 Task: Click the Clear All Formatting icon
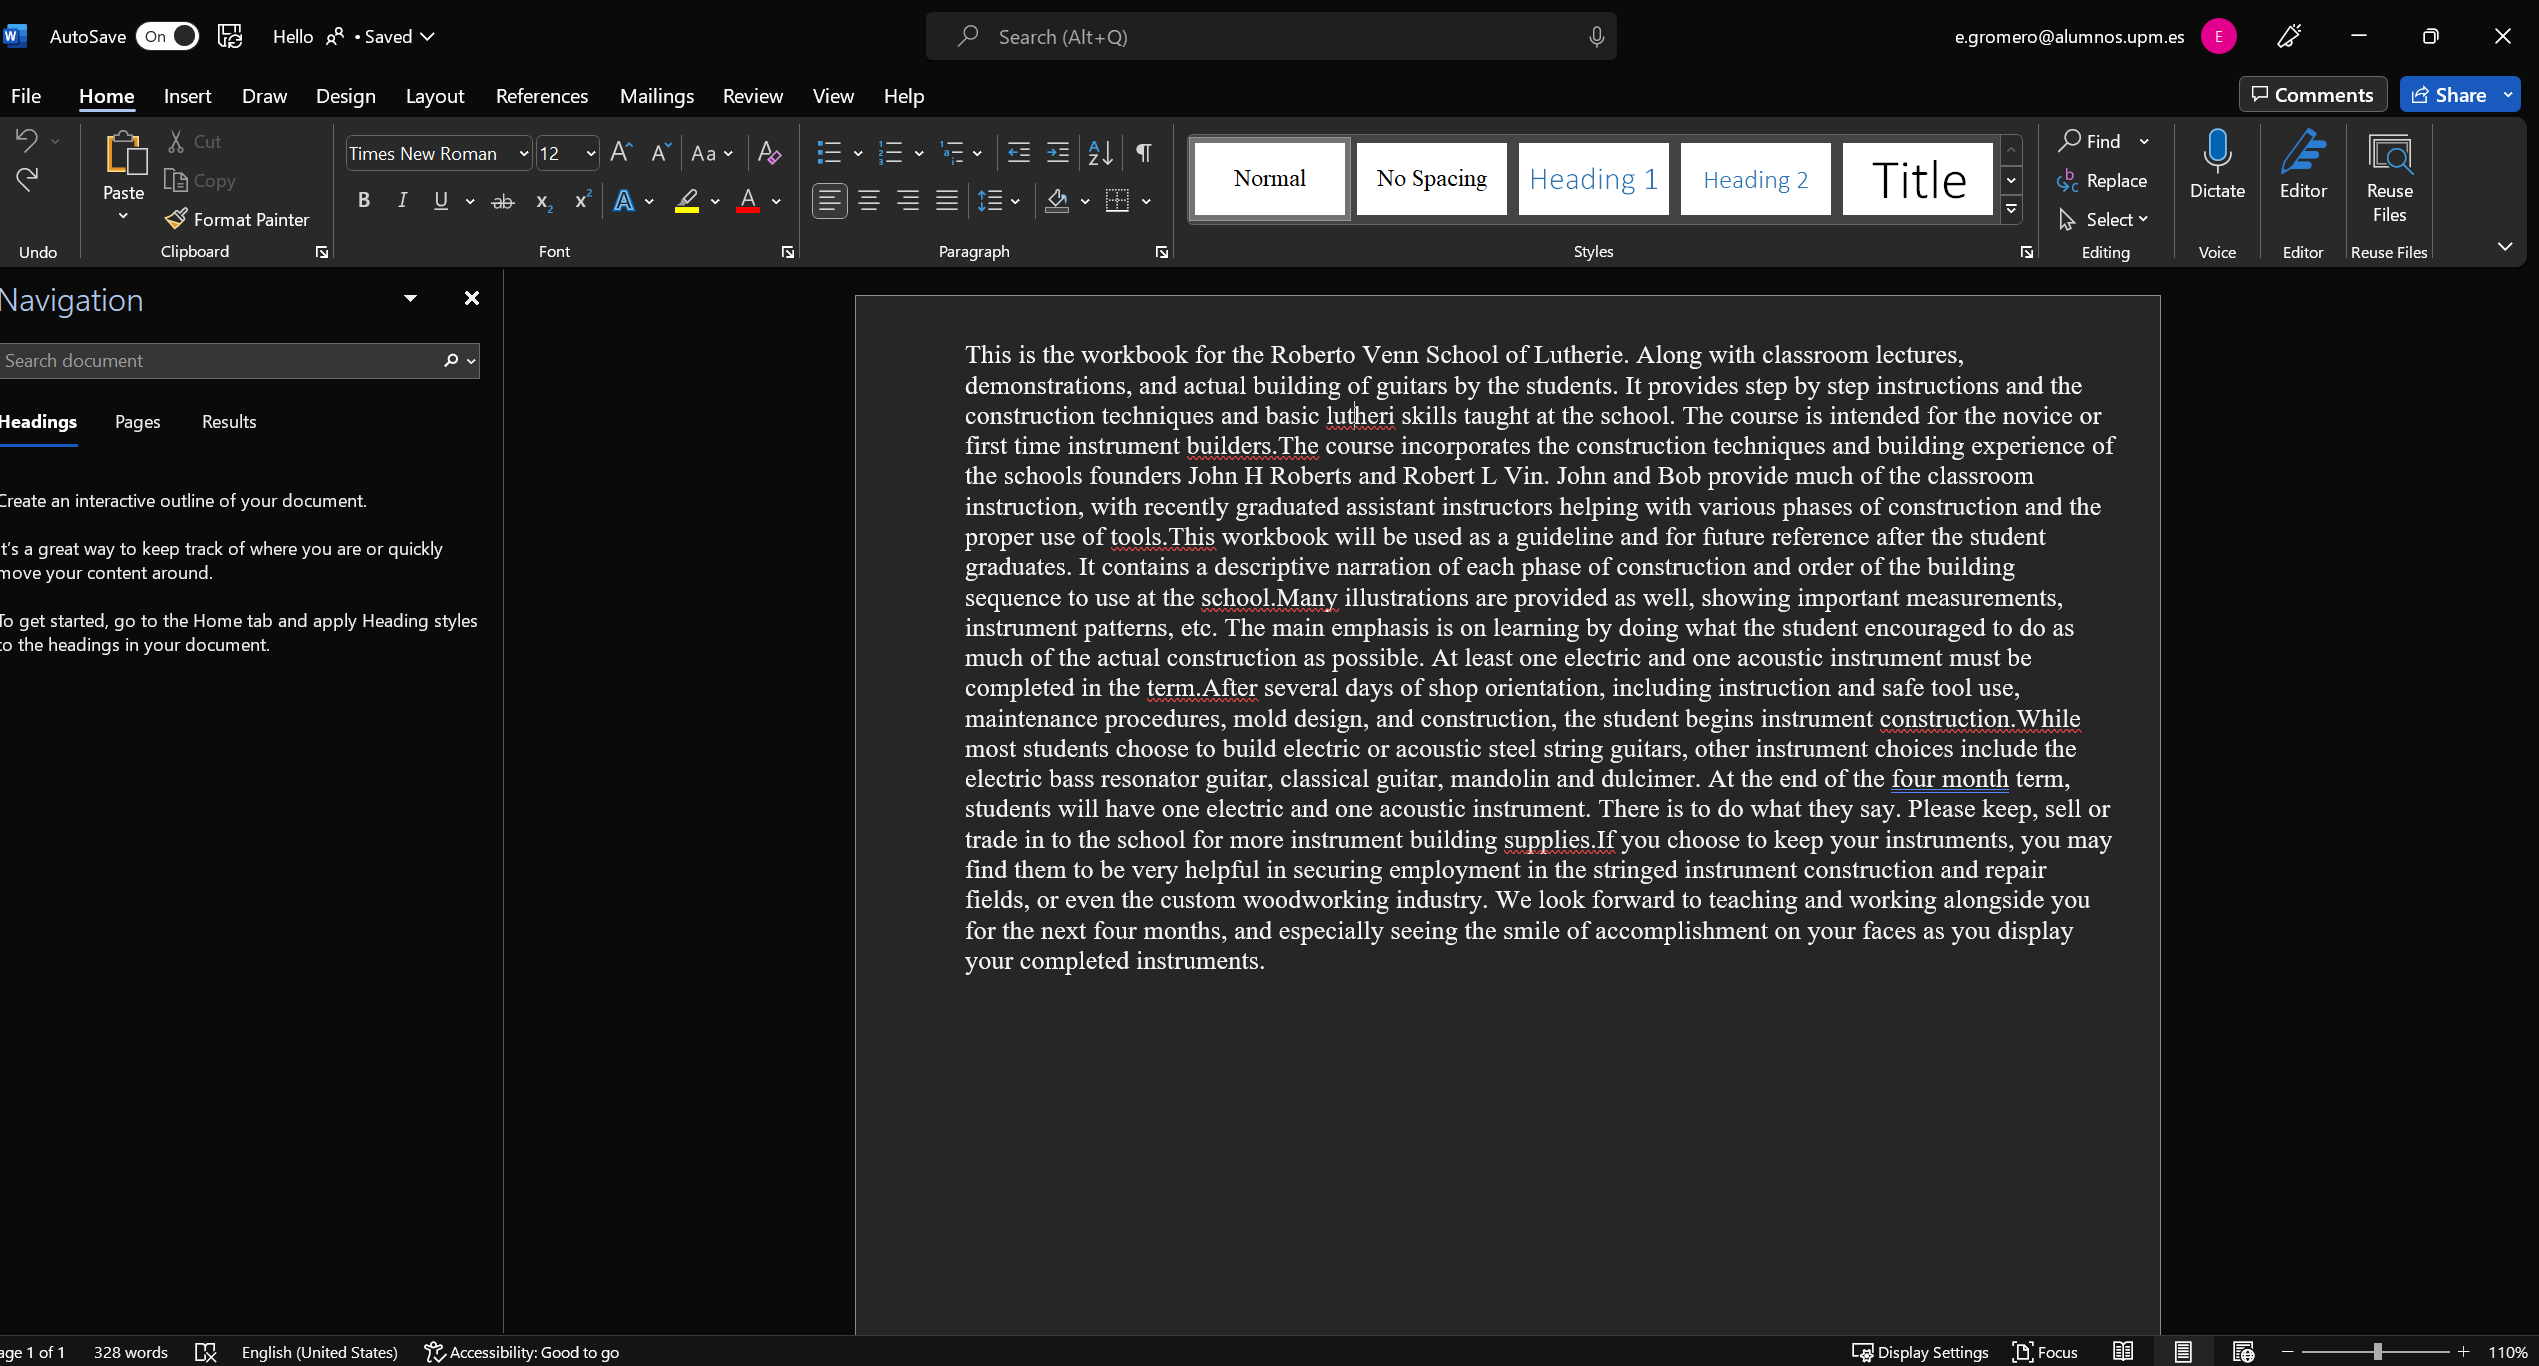click(769, 153)
